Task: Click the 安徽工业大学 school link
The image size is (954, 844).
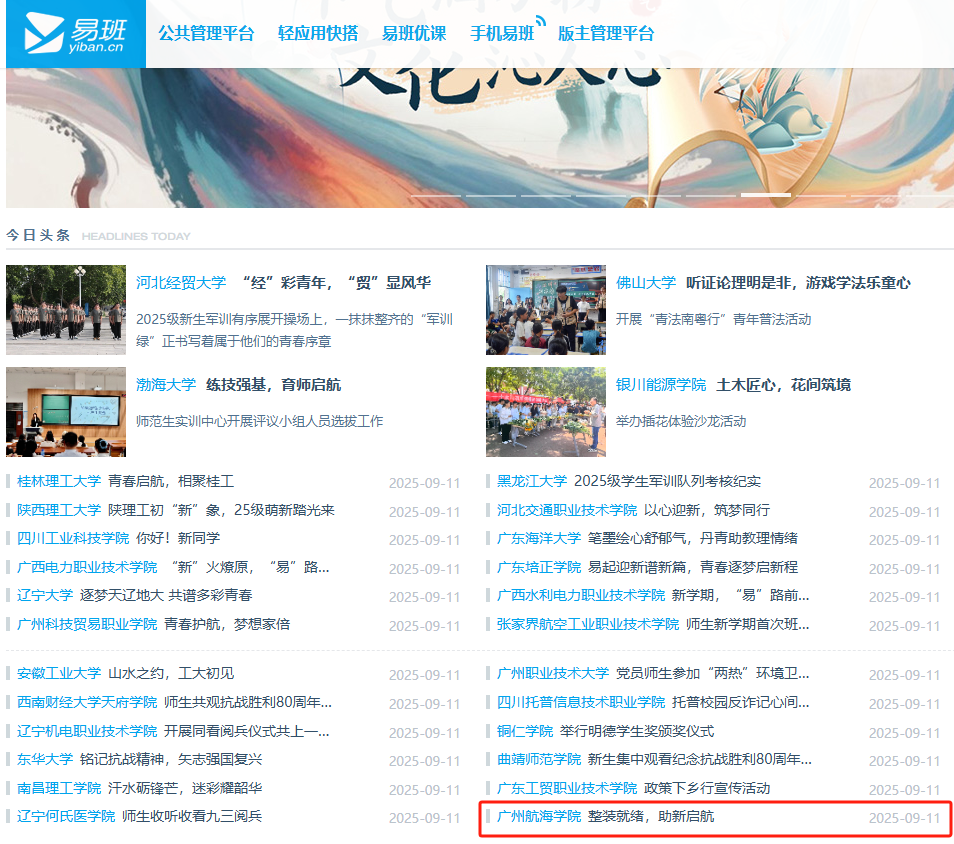Action: click(59, 673)
